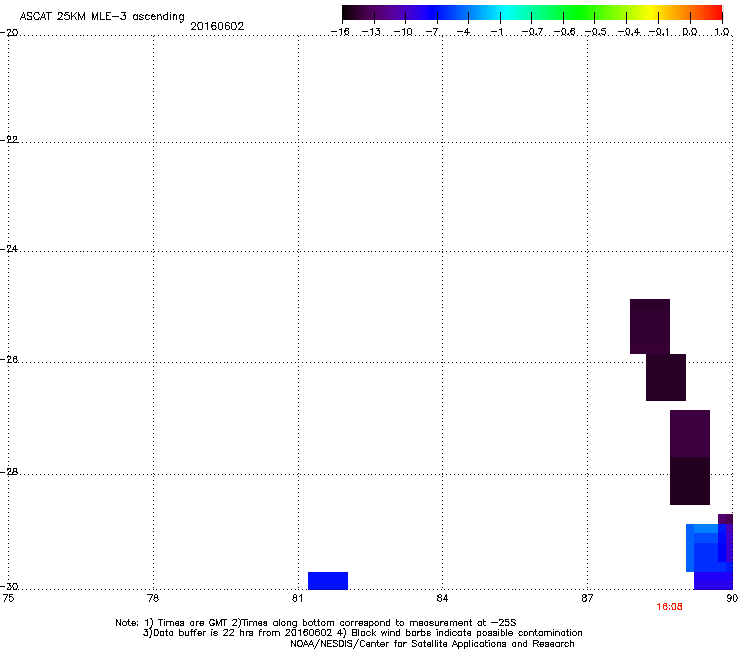Select colorbar label -4

[x=463, y=32]
